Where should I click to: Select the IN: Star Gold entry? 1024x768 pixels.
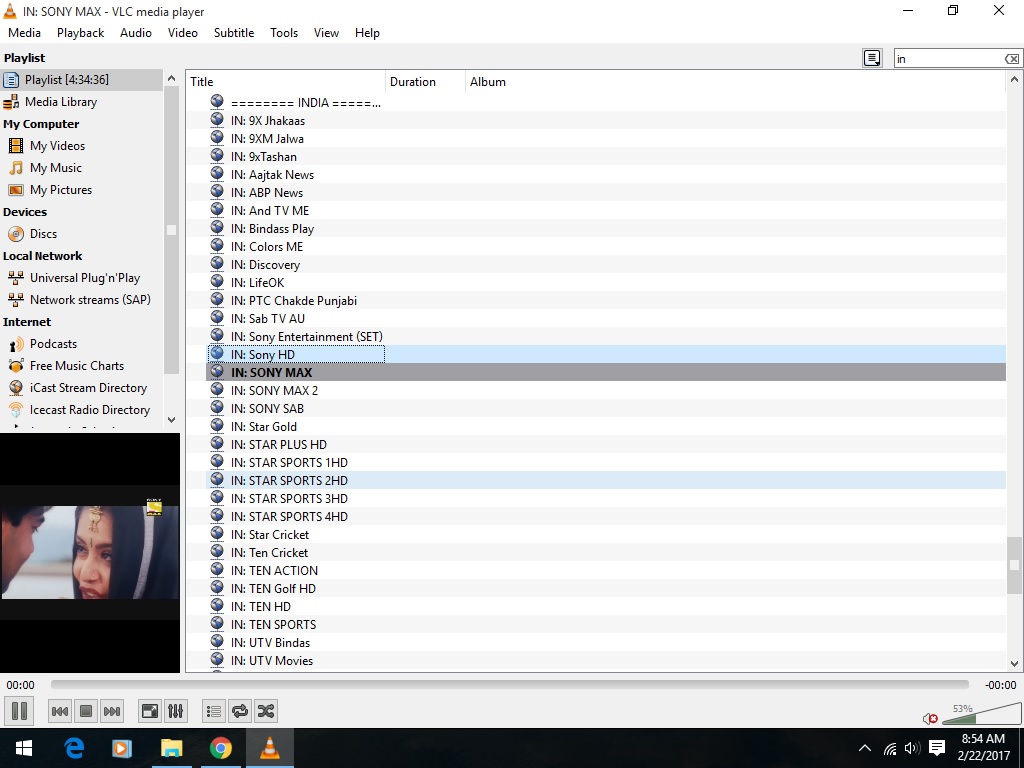tap(606, 426)
